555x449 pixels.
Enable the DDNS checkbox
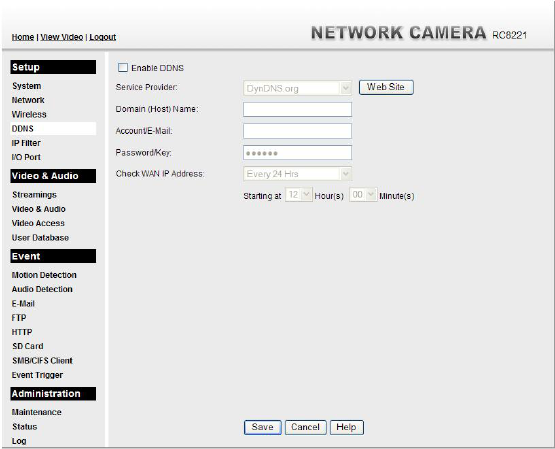click(x=123, y=68)
